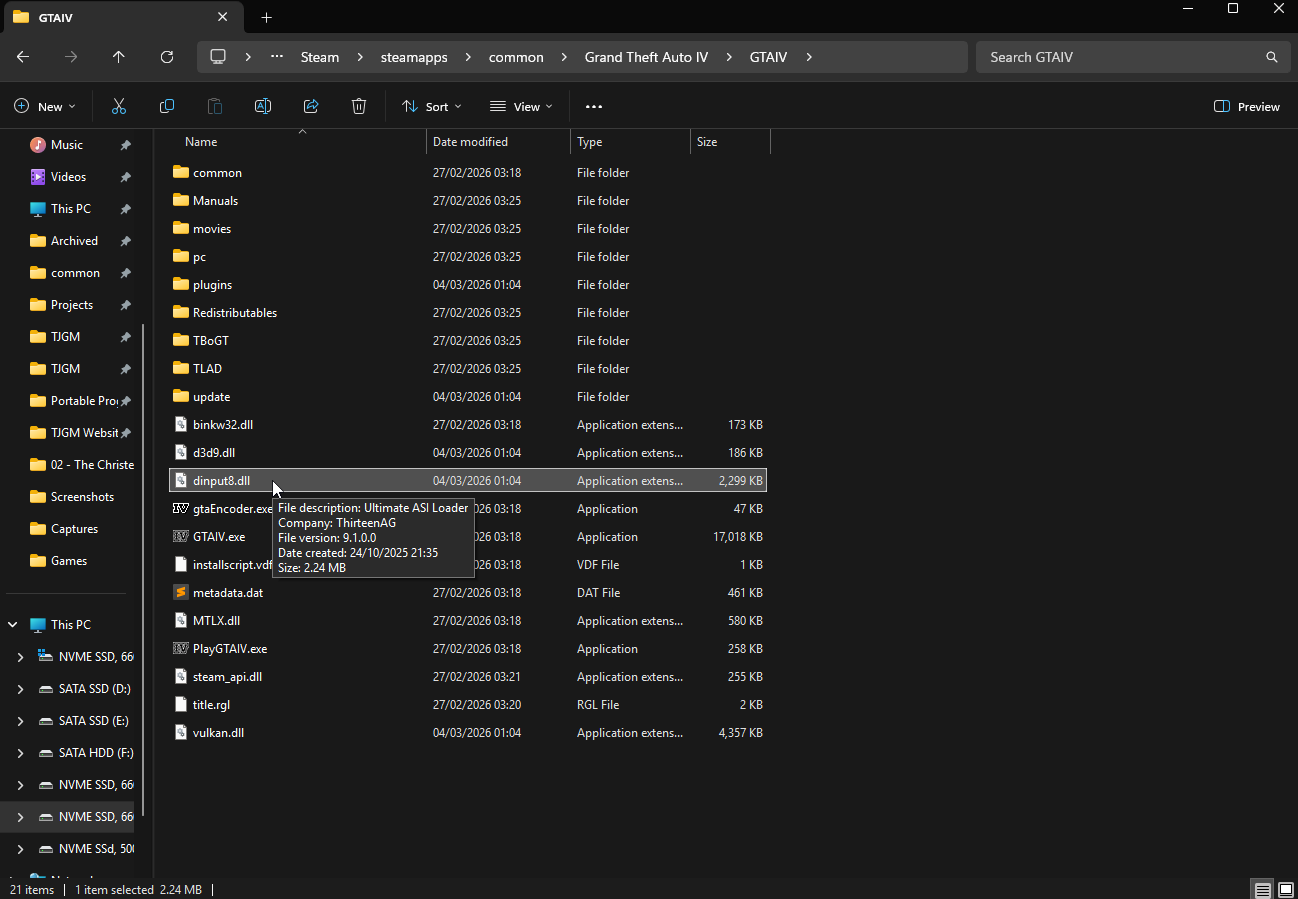
Task: Expand the SATA SSD (D:) drive
Action: (x=18, y=688)
